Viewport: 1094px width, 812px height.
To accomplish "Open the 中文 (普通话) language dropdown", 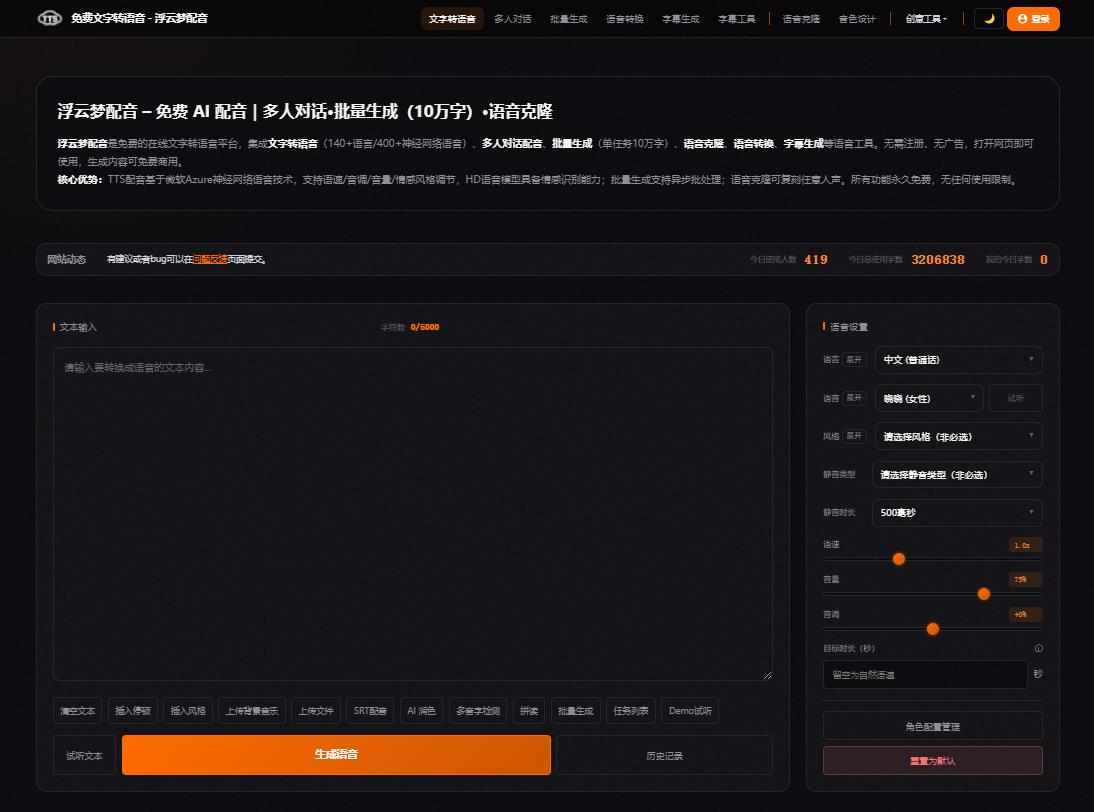I will (959, 360).
